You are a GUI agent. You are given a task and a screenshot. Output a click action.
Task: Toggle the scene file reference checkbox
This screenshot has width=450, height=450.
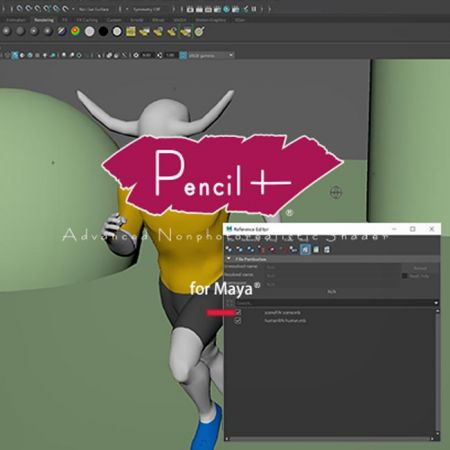coord(238,313)
